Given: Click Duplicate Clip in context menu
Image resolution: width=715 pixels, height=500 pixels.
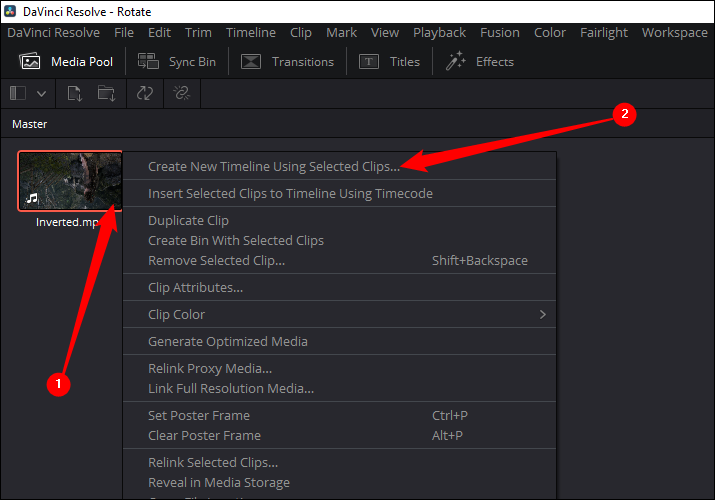Looking at the screenshot, I should coord(188,220).
